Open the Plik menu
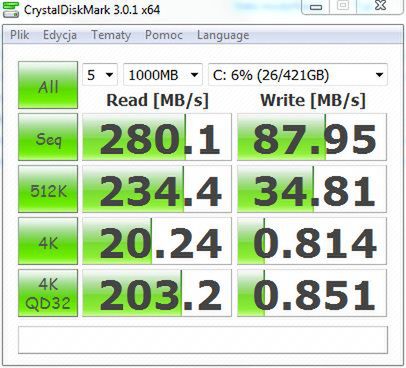This screenshot has width=406, height=368. pyautogui.click(x=19, y=35)
